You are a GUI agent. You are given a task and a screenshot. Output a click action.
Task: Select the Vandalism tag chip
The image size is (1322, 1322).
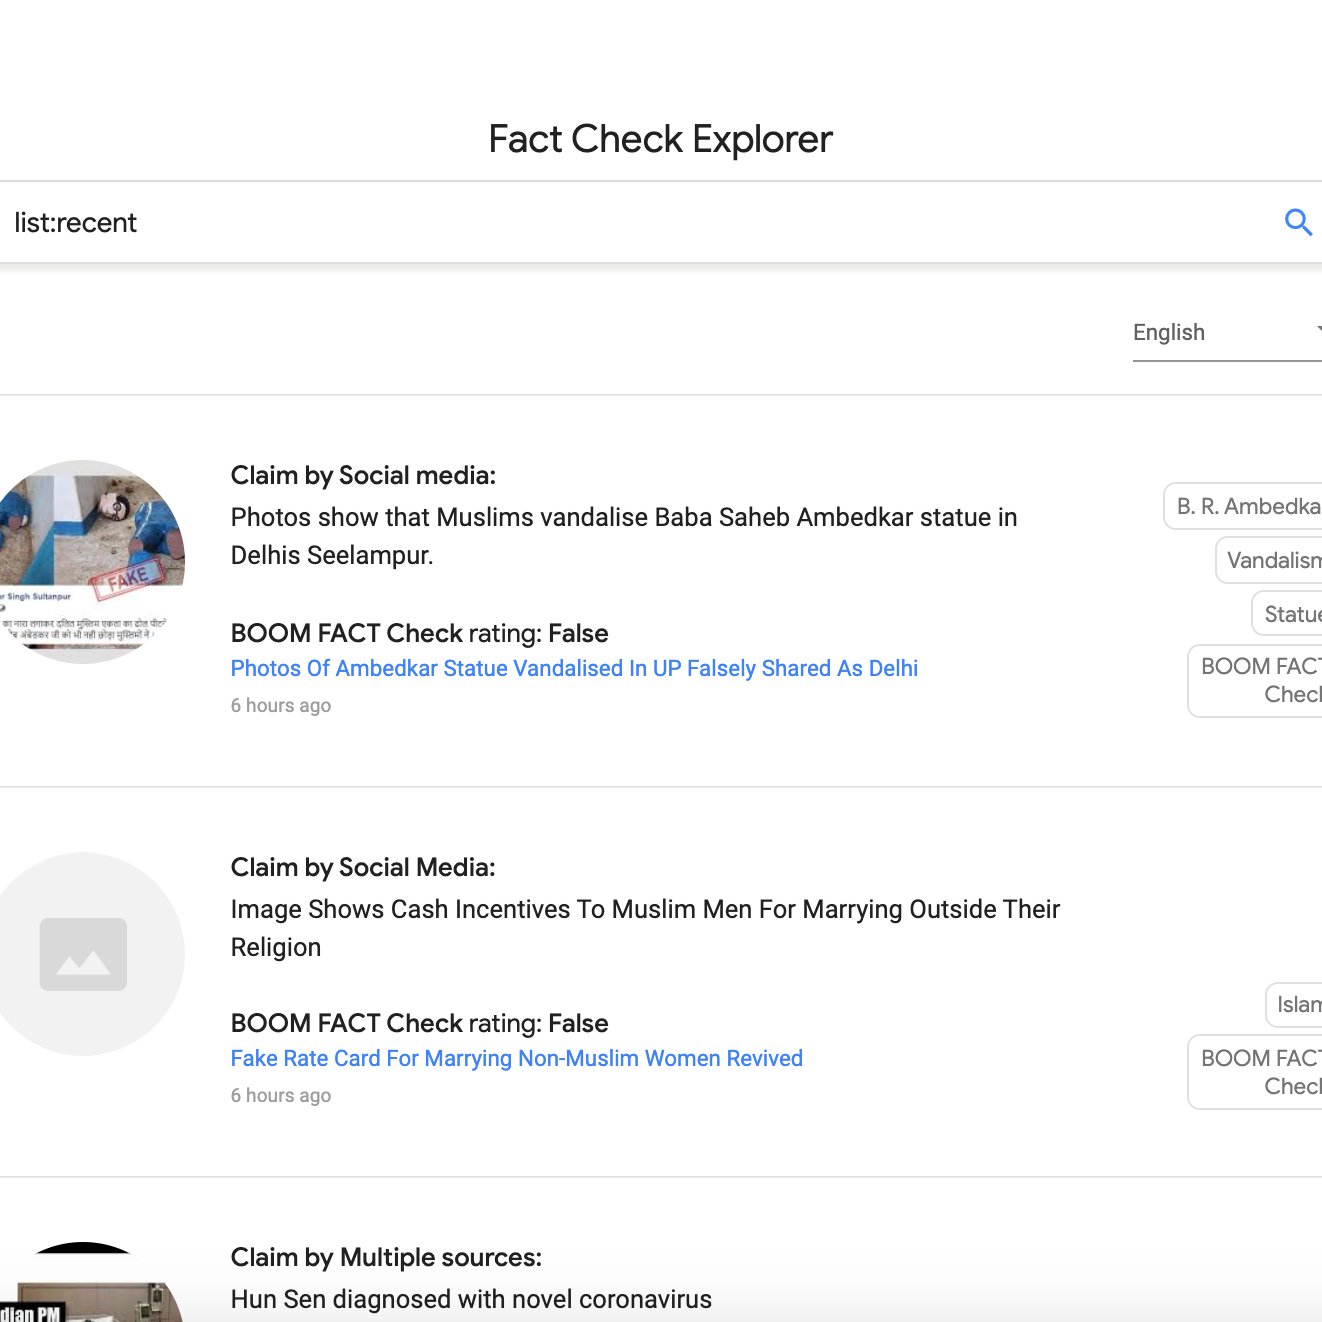coord(1269,560)
